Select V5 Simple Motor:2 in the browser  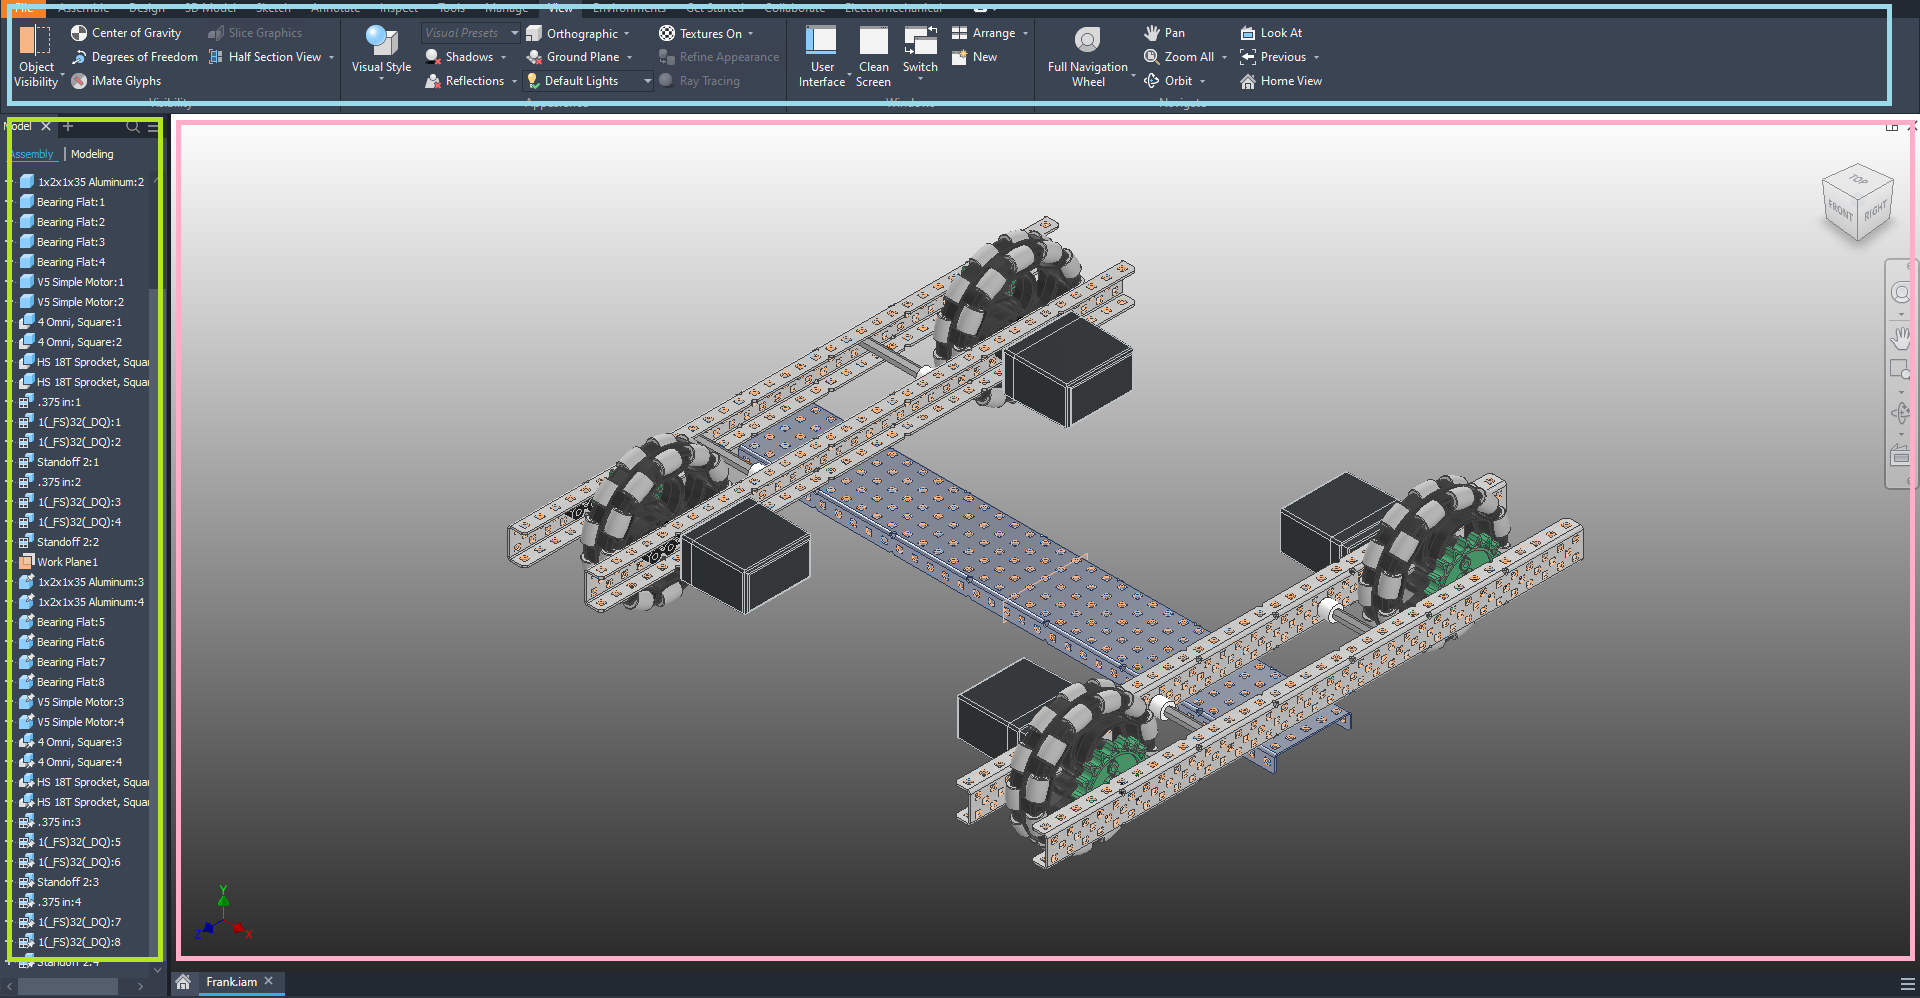pos(81,302)
